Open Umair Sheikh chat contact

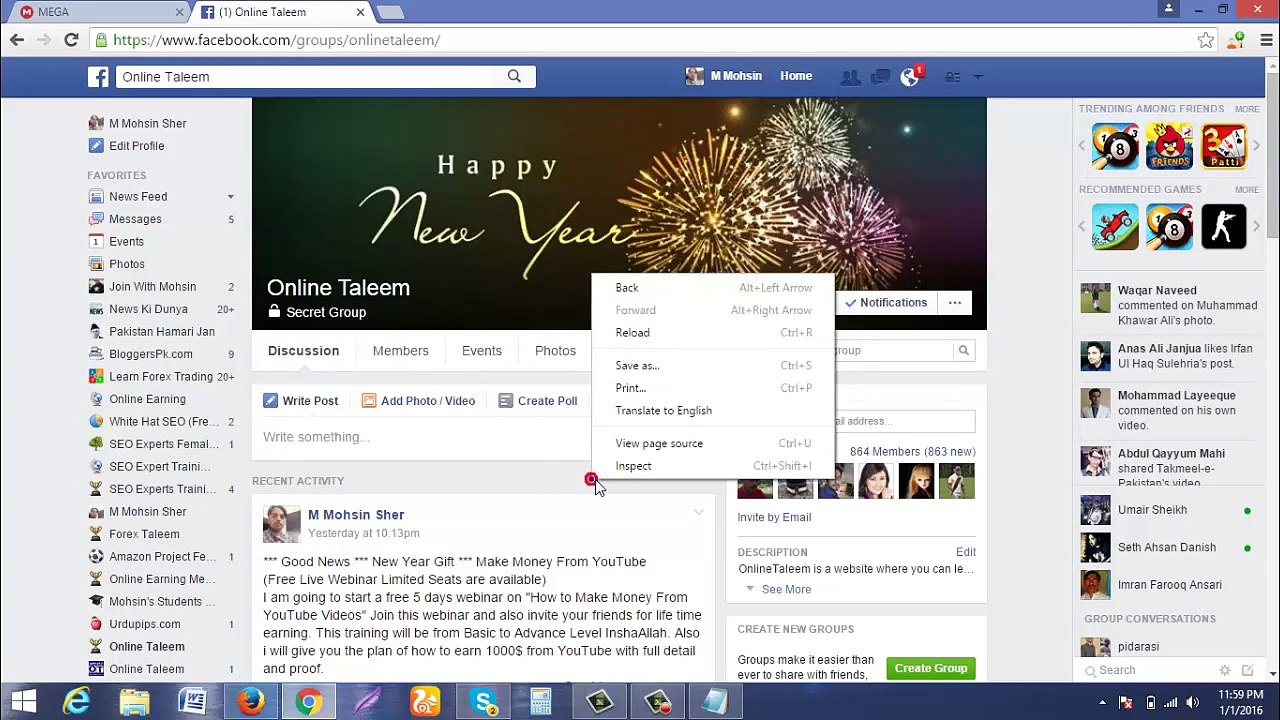click(x=1167, y=510)
